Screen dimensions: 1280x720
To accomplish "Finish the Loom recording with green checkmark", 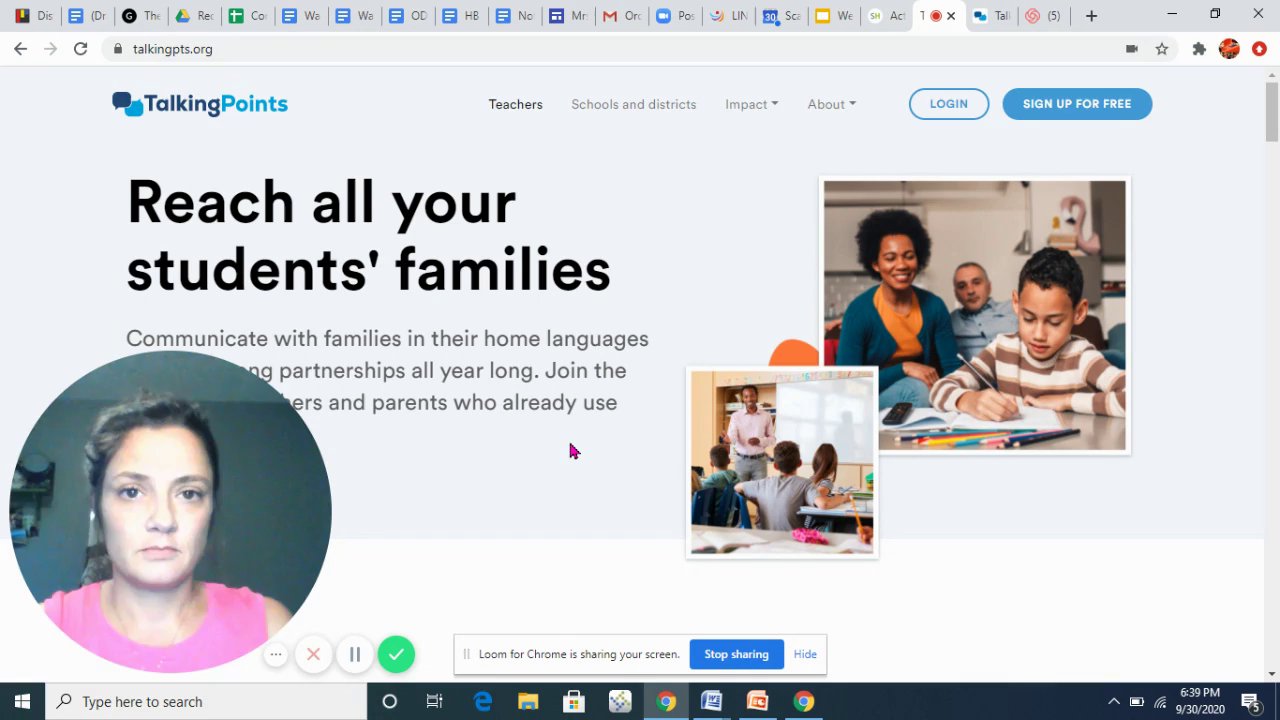I will pos(396,654).
